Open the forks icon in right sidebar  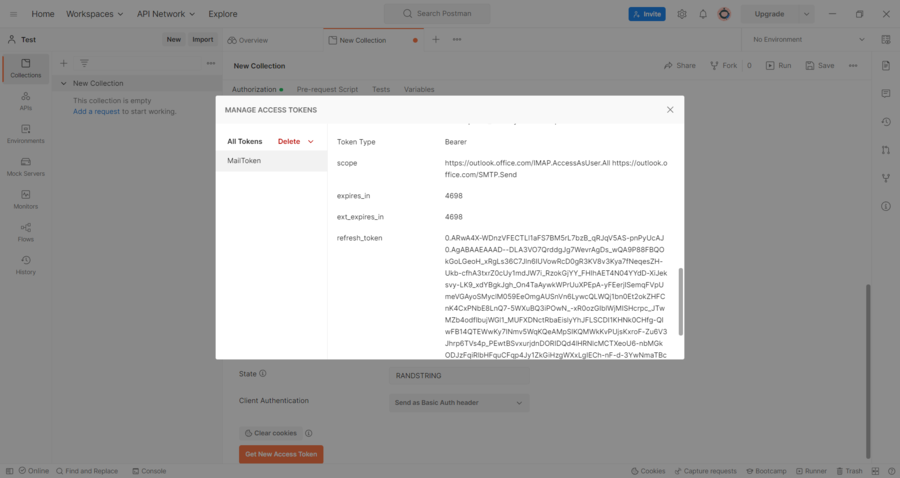coord(886,178)
